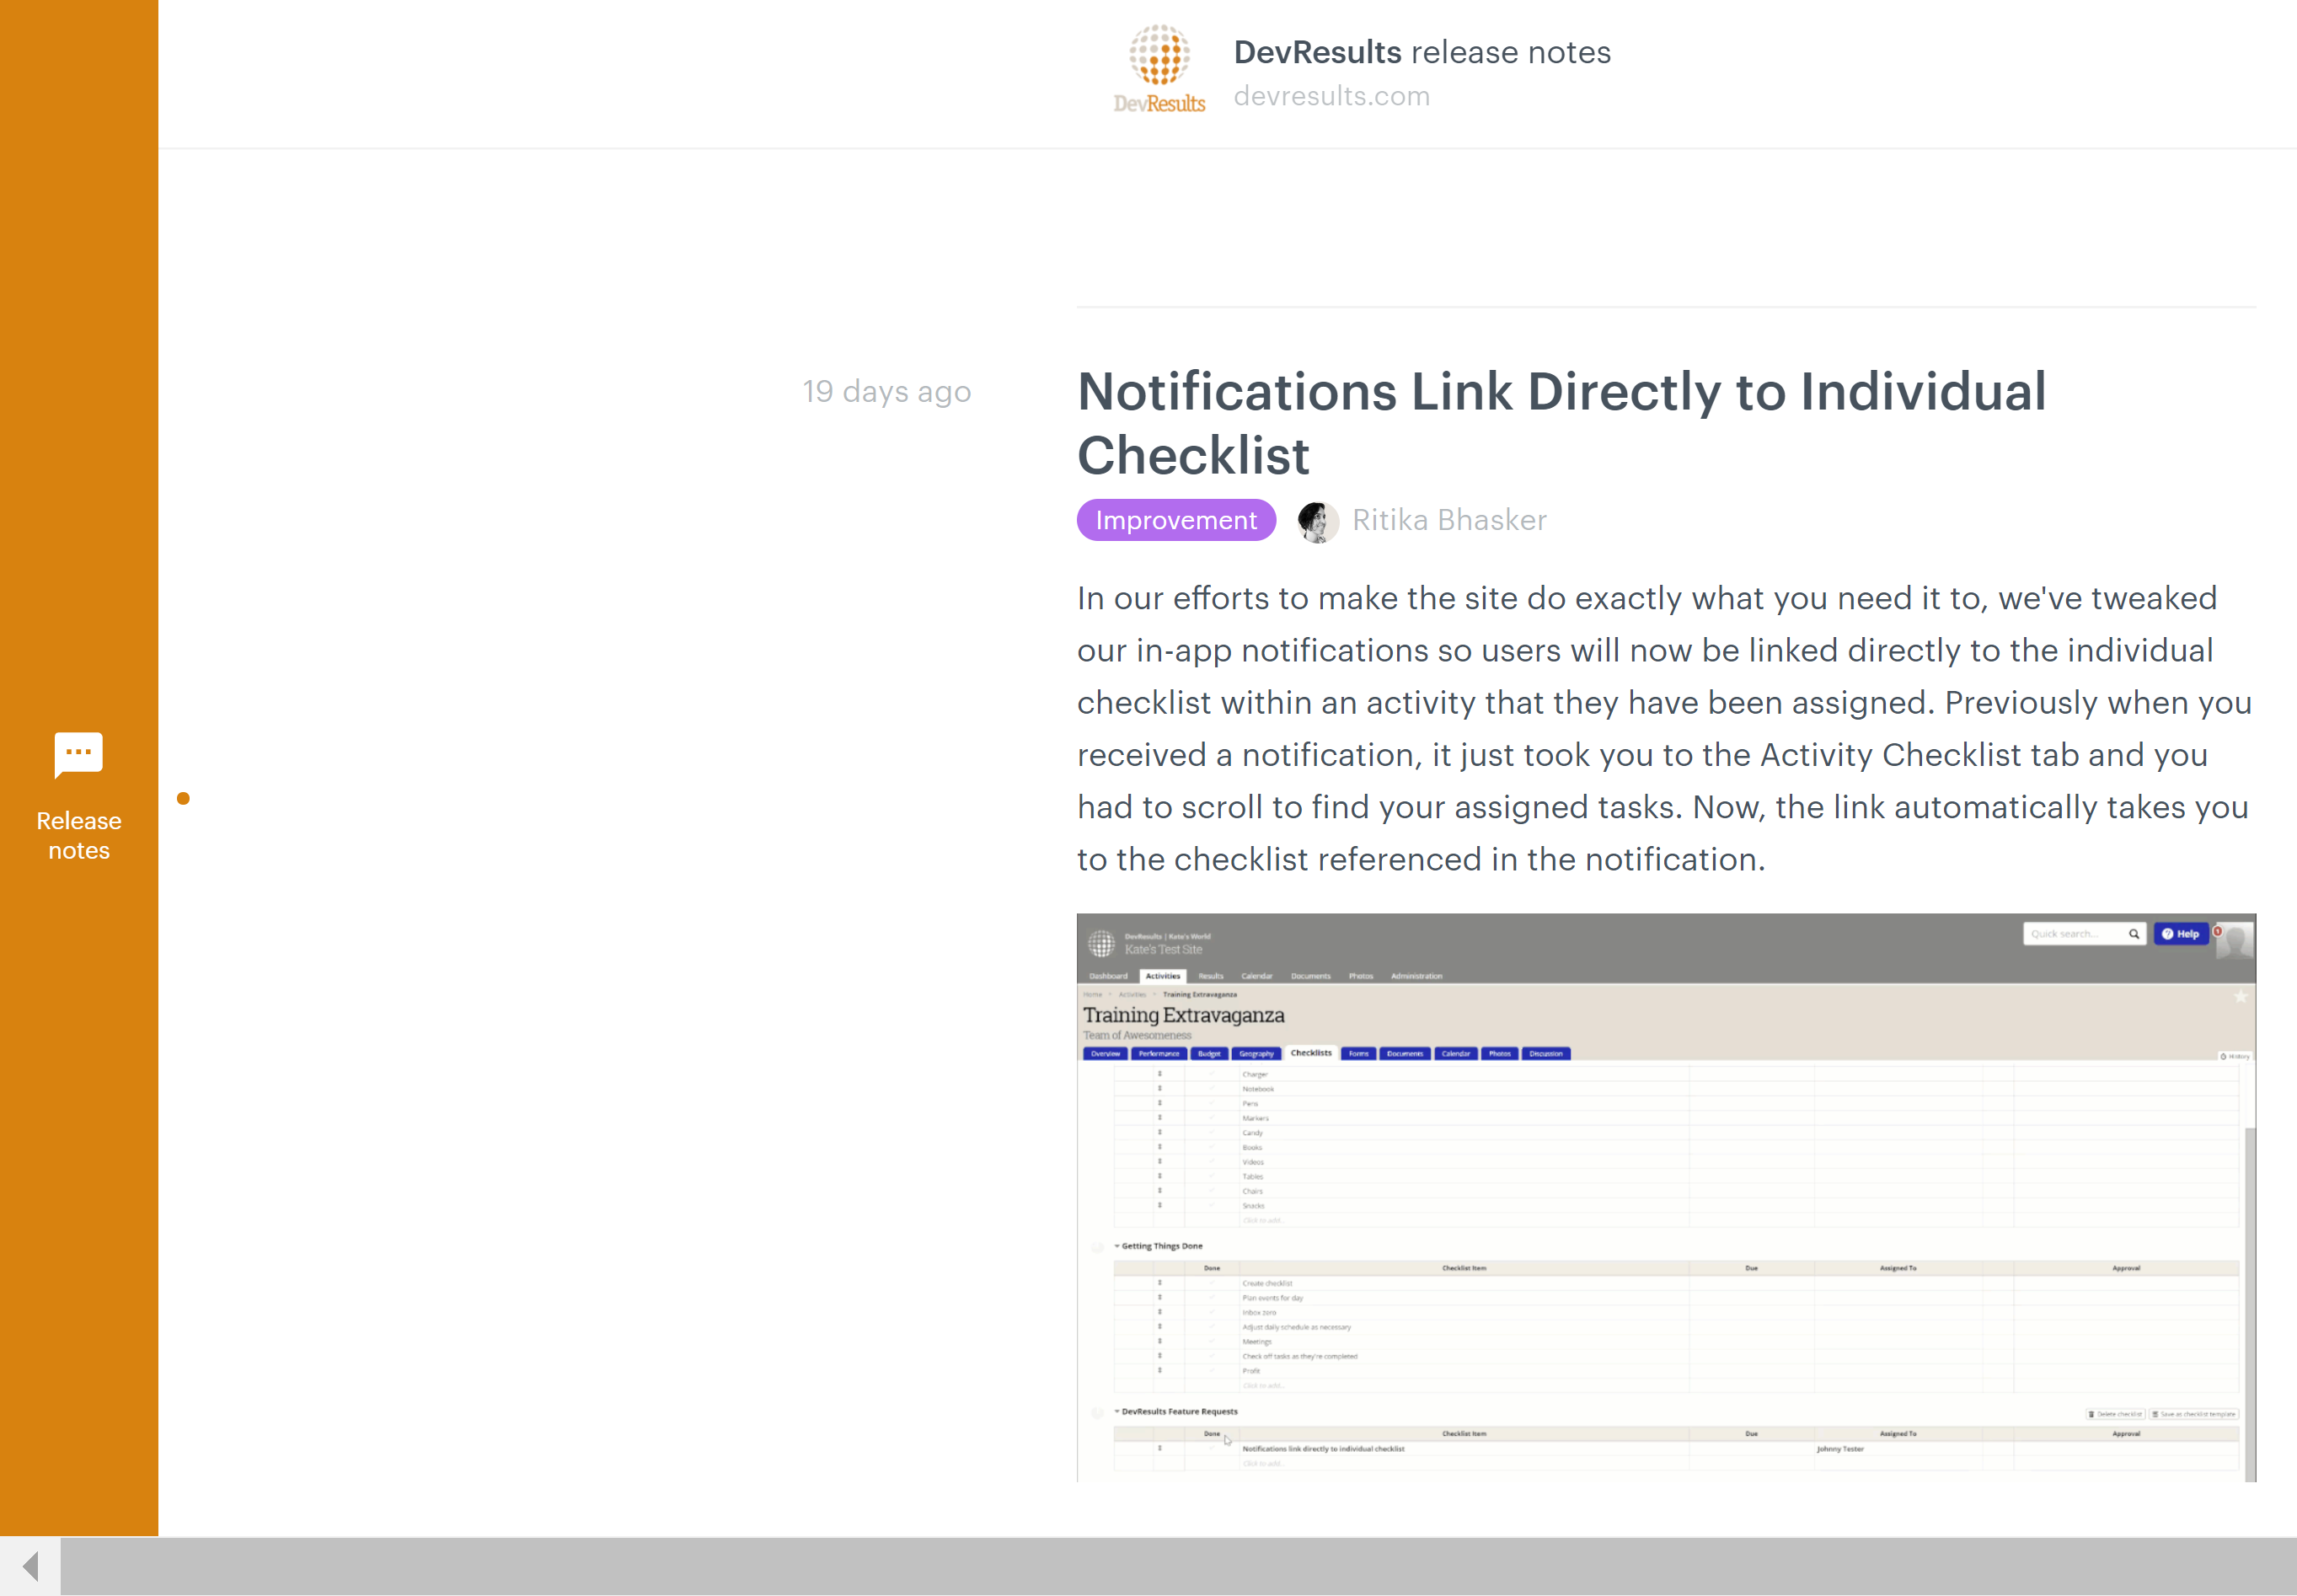This screenshot has width=2297, height=1596.
Task: Click the paragraph starting 'In our efforts'
Action: [1665, 728]
